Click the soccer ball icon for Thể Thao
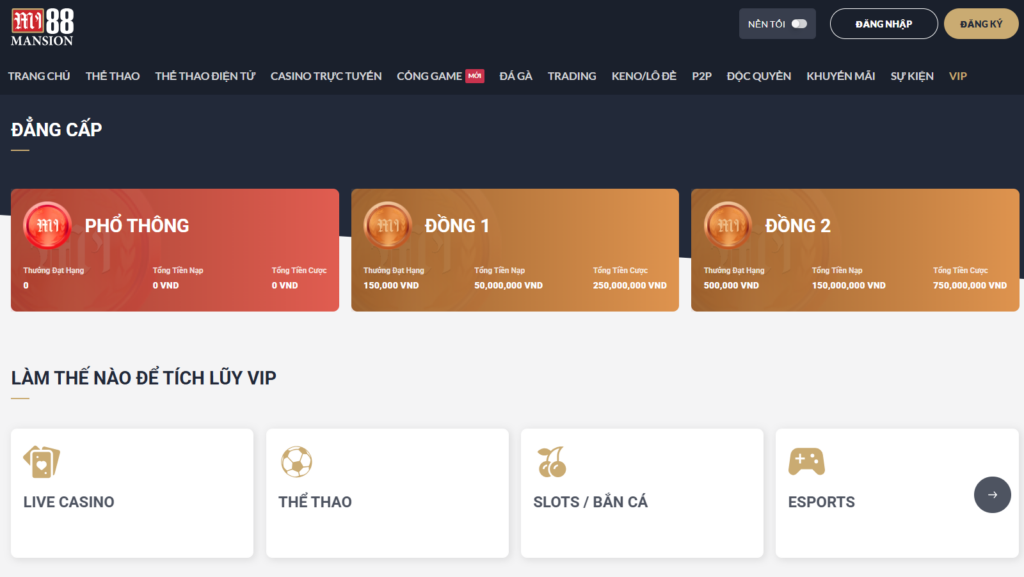The image size is (1024, 577). (x=296, y=461)
